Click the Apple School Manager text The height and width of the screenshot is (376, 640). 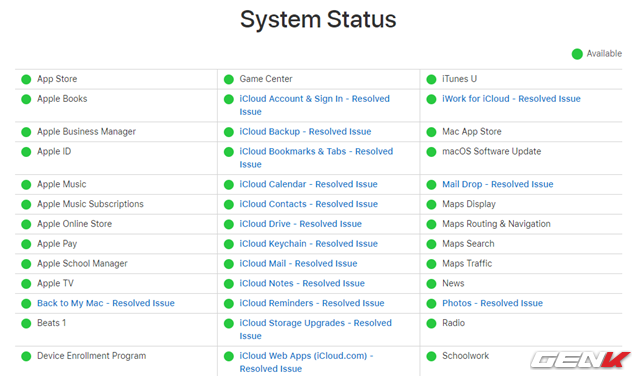(82, 264)
